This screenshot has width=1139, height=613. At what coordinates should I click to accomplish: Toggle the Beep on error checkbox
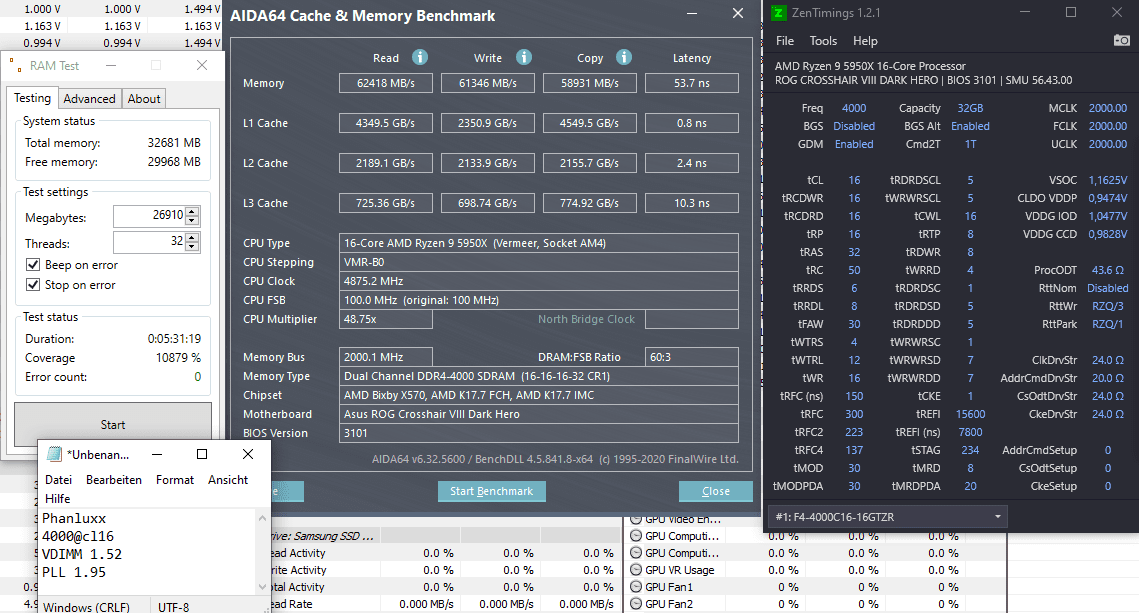click(x=33, y=264)
